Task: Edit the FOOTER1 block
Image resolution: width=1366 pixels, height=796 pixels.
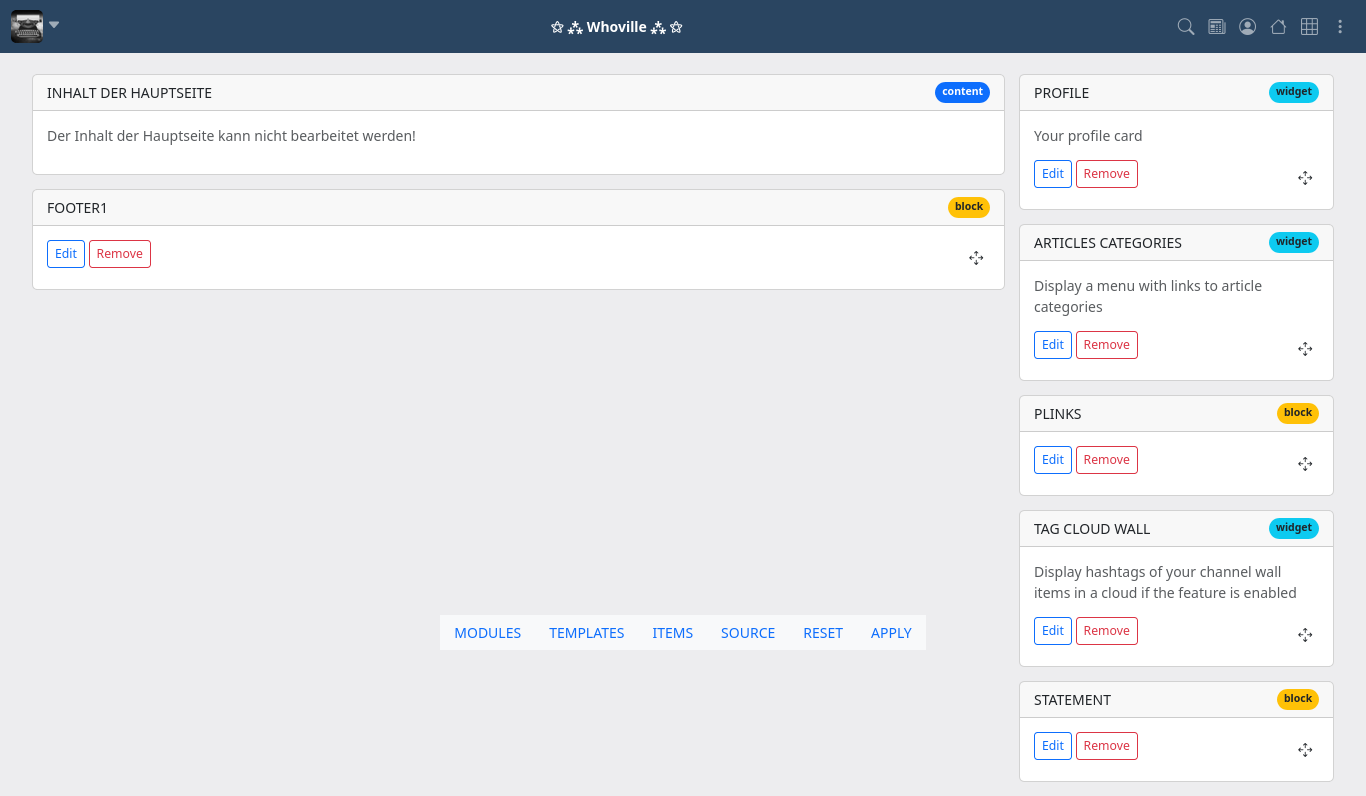Action: click(66, 254)
